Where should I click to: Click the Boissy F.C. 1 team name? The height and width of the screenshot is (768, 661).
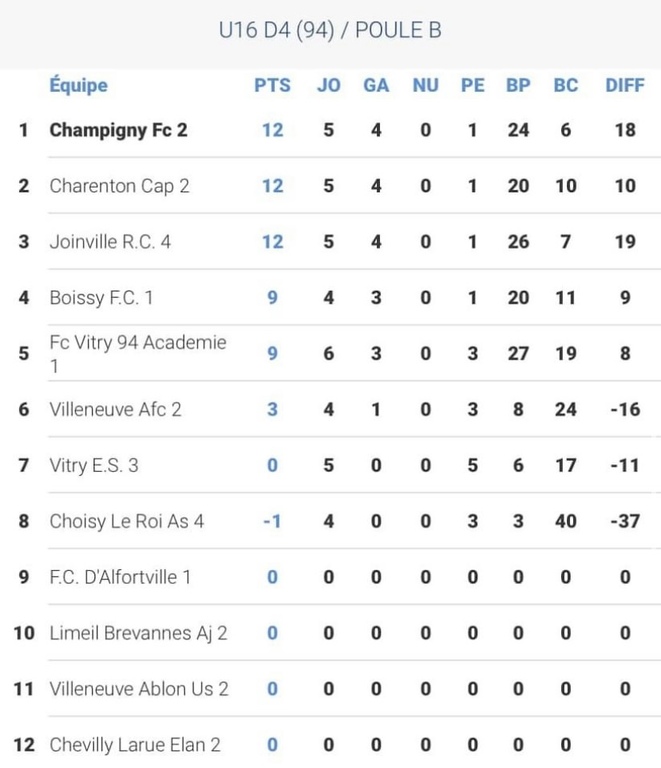101,298
